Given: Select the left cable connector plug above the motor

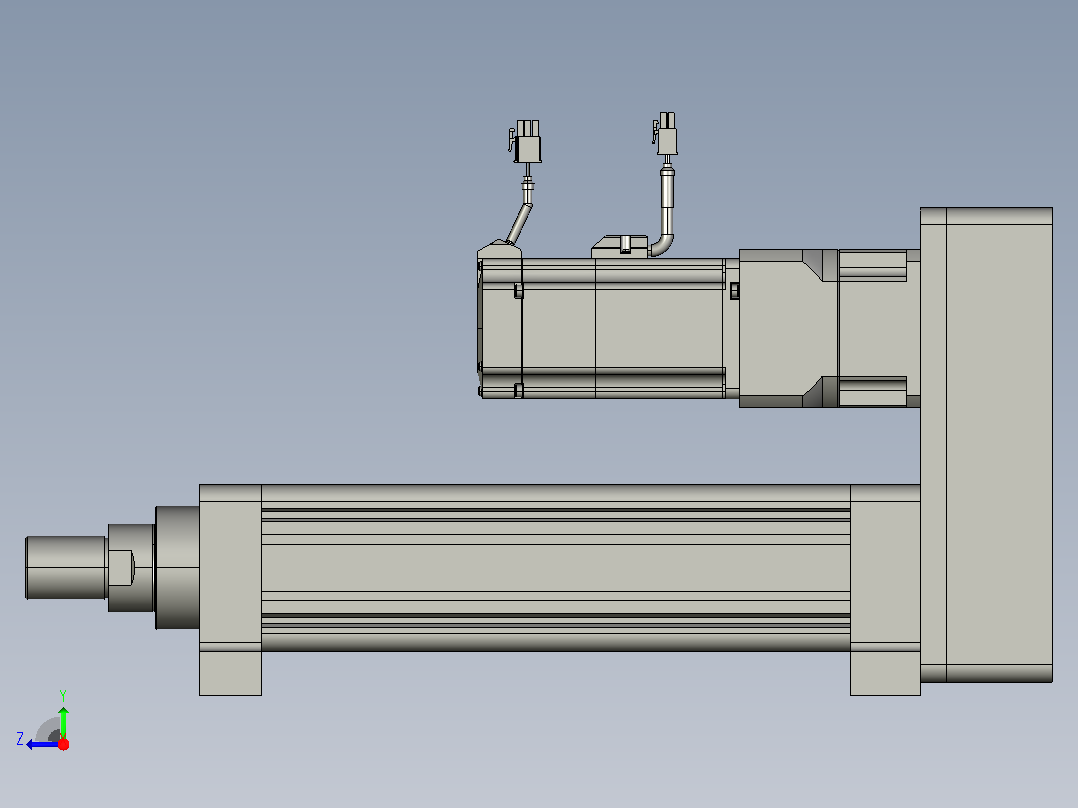Looking at the screenshot, I should click(526, 142).
